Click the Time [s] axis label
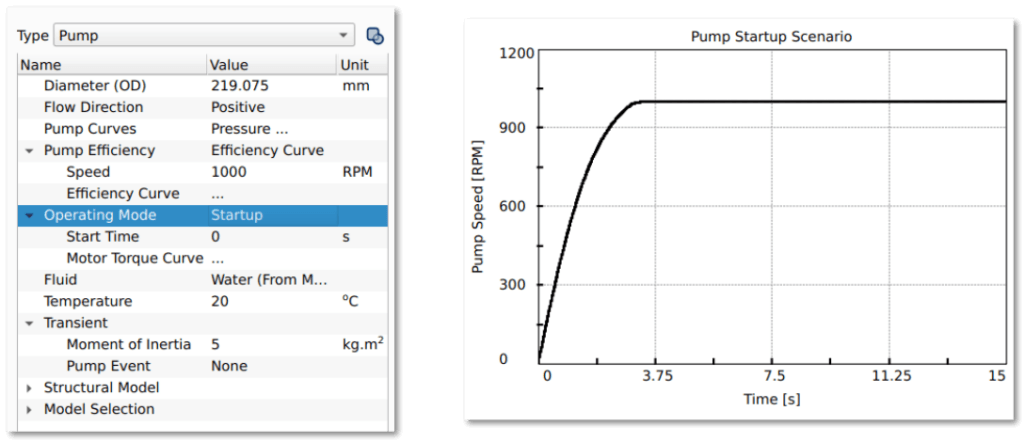This screenshot has height=442, width=1024. point(771,399)
